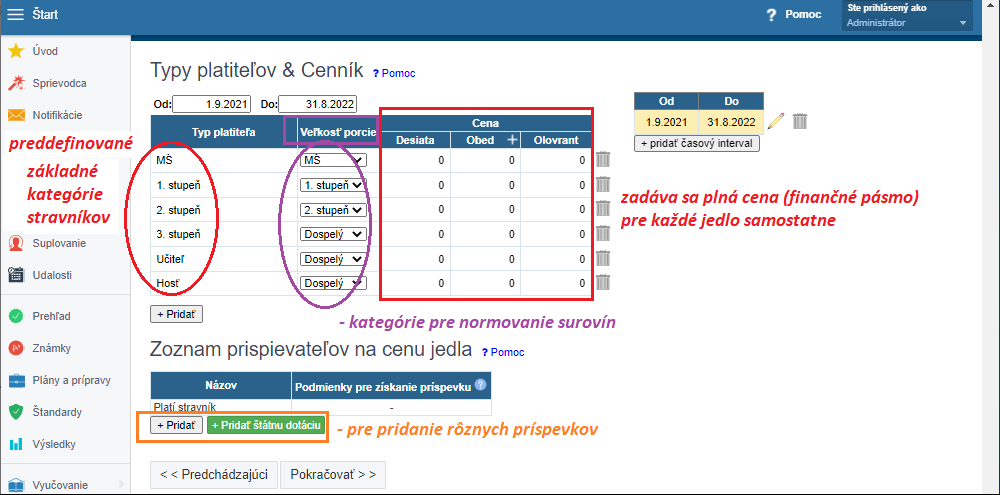Delete the 1.9.2021–31.8.2022 time interval

(800, 121)
